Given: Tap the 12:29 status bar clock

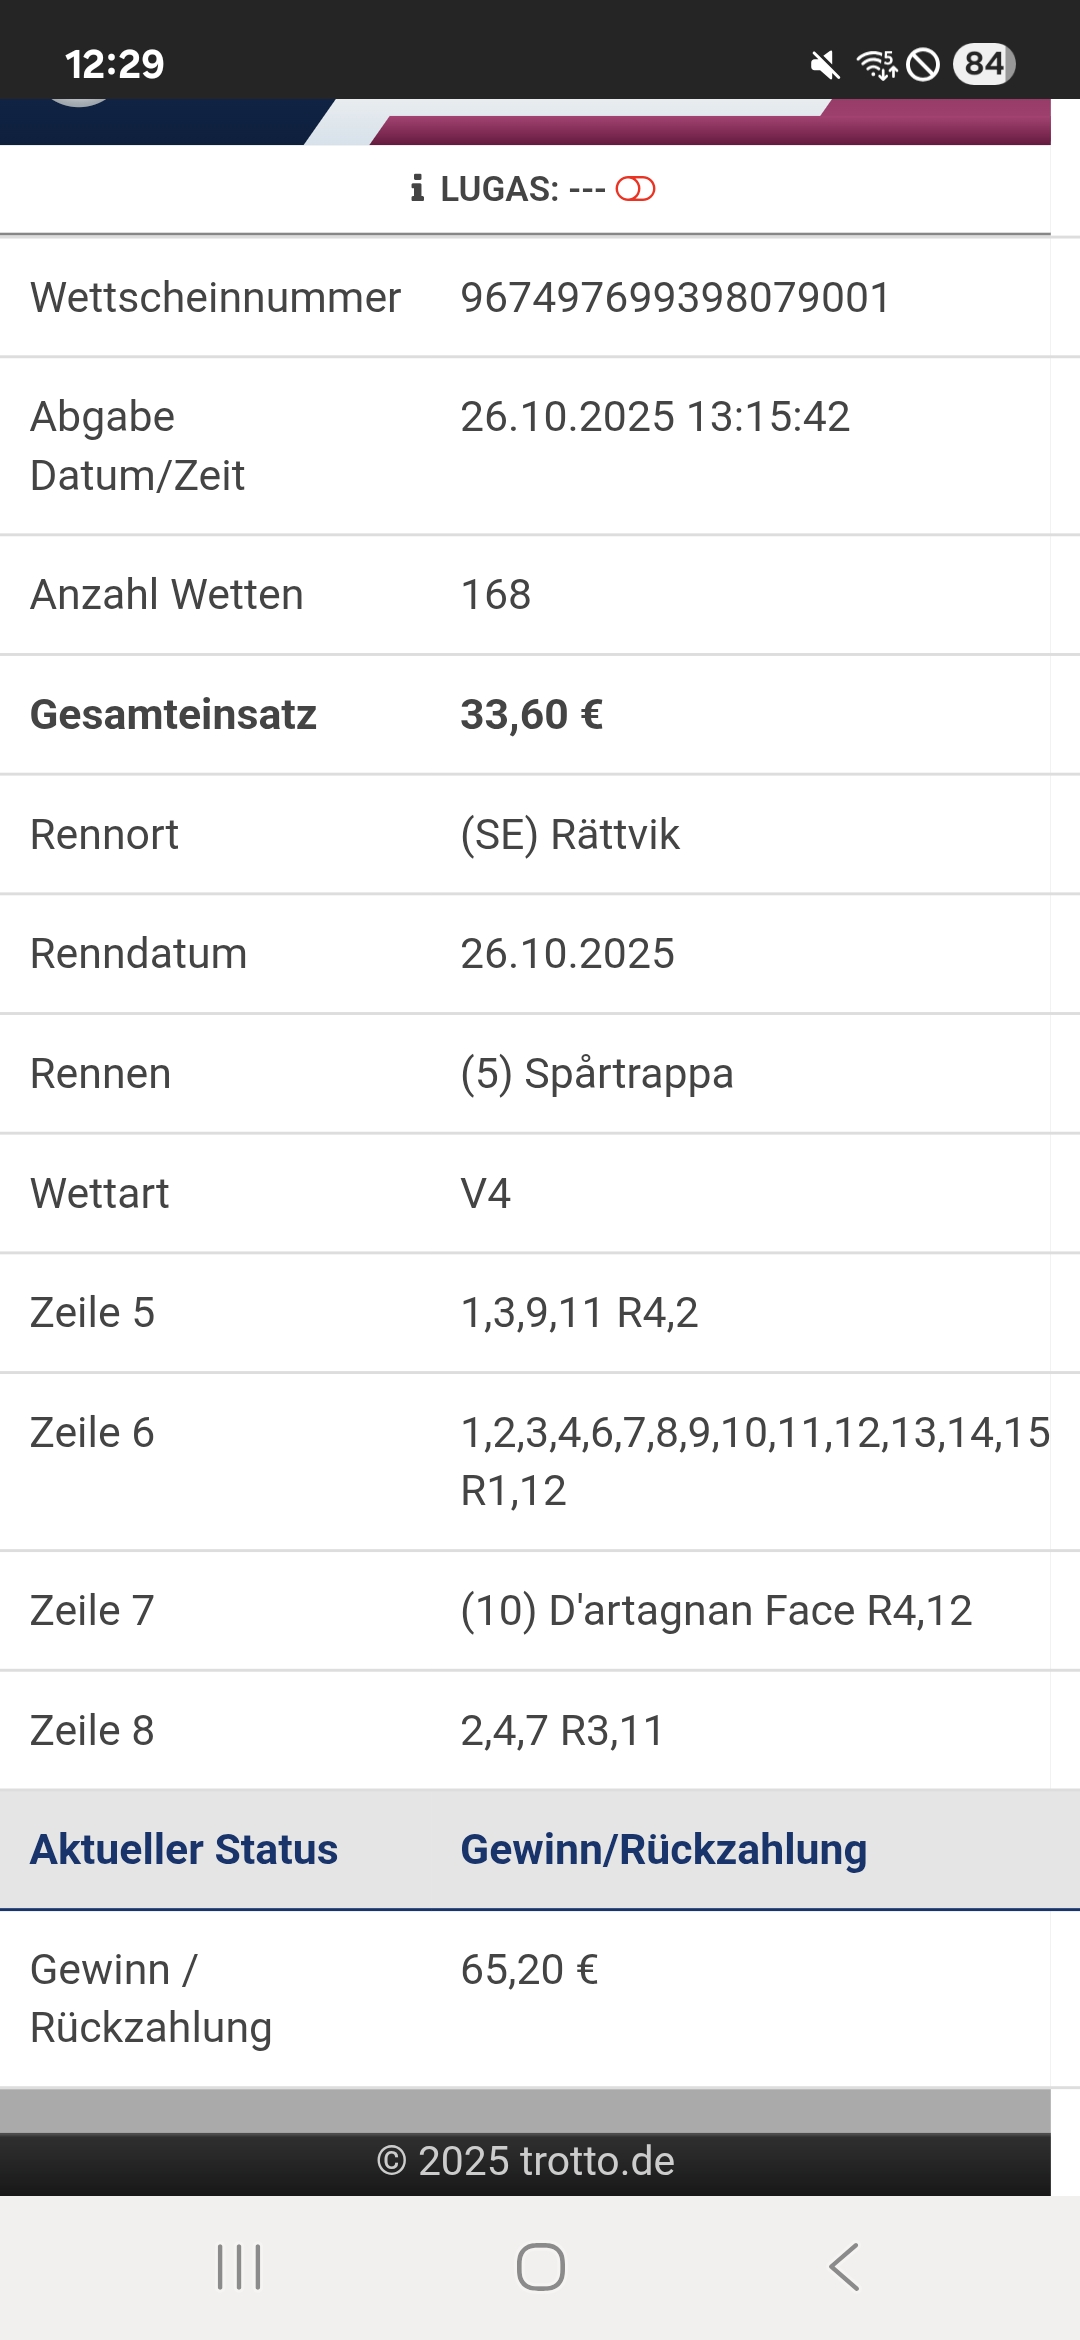Looking at the screenshot, I should 114,65.
